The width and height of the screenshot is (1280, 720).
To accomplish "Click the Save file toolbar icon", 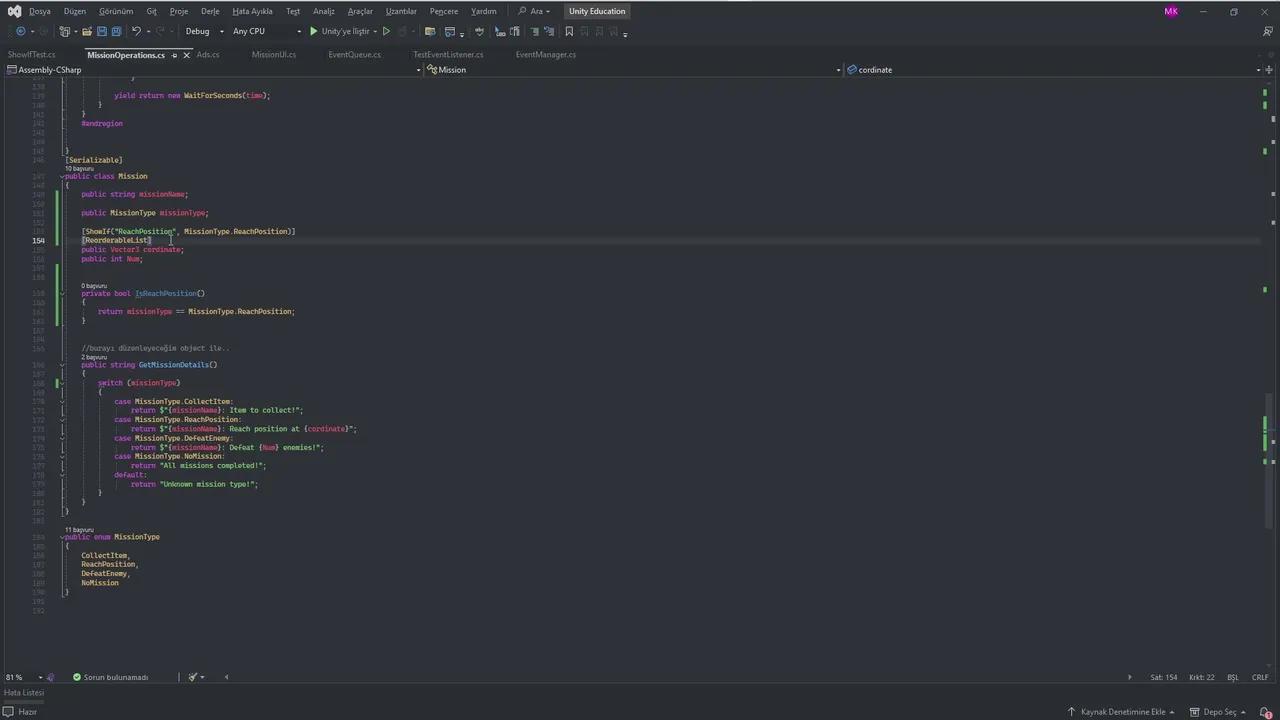I will [x=101, y=31].
